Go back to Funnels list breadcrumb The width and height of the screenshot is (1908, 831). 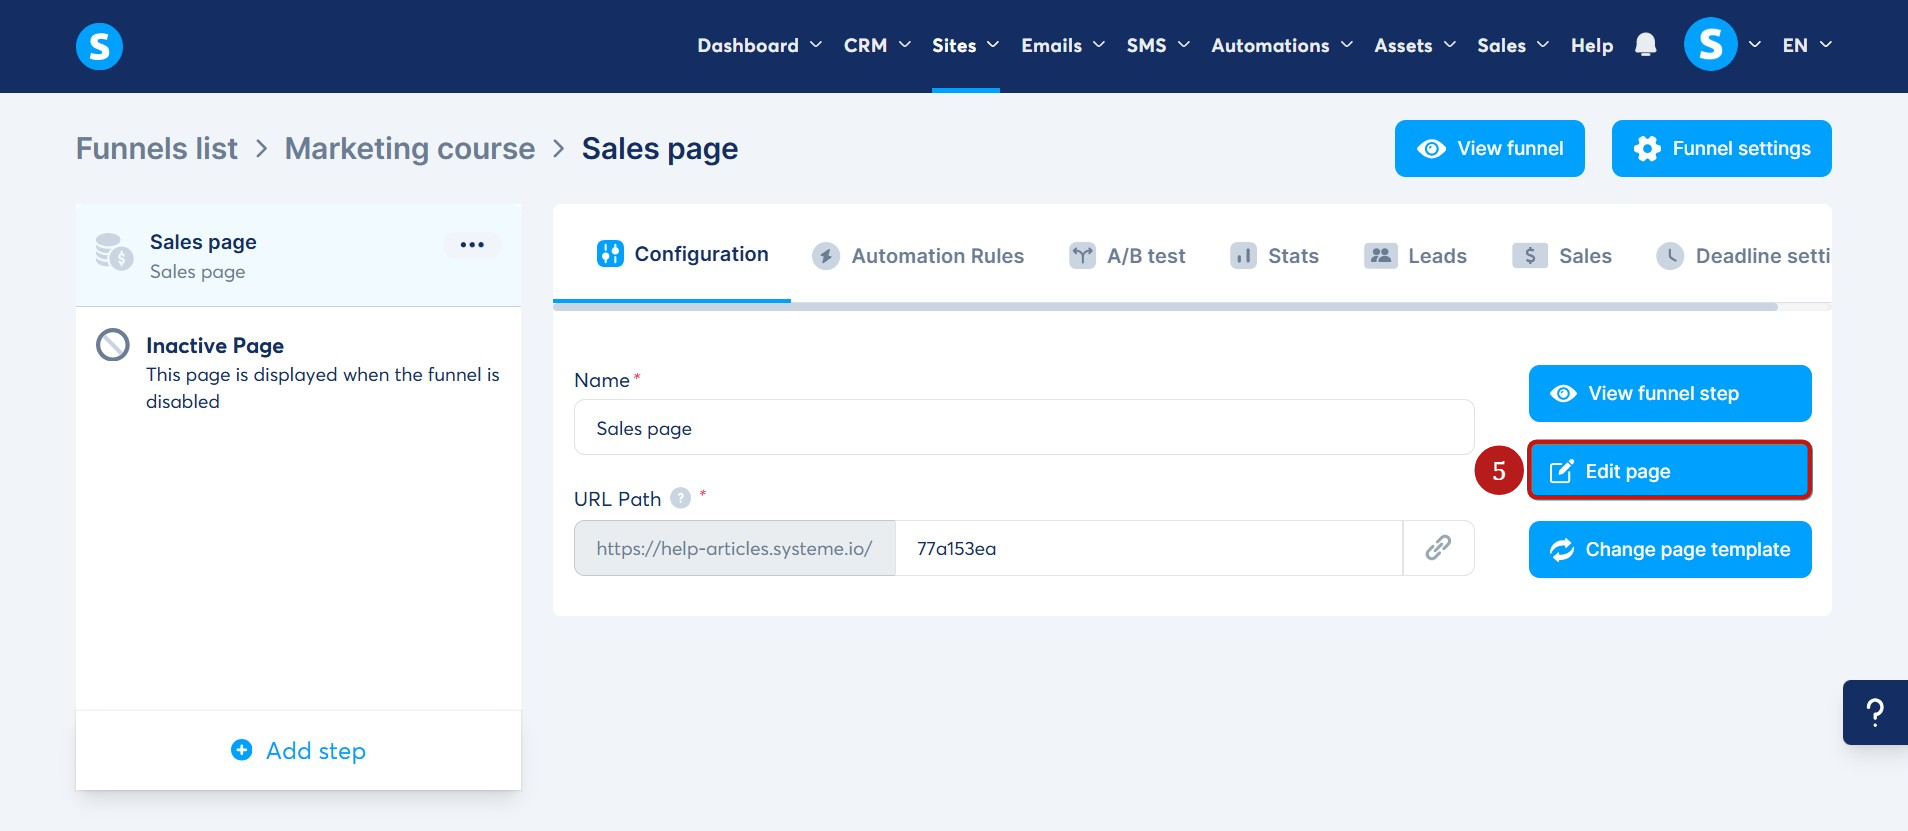coord(157,148)
